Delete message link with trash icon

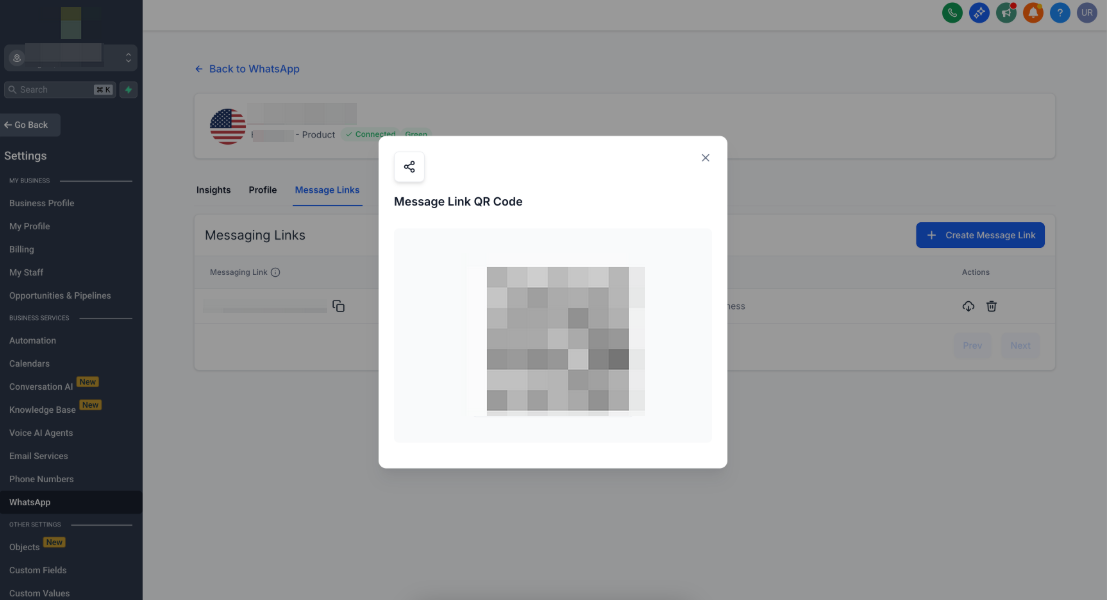[991, 306]
